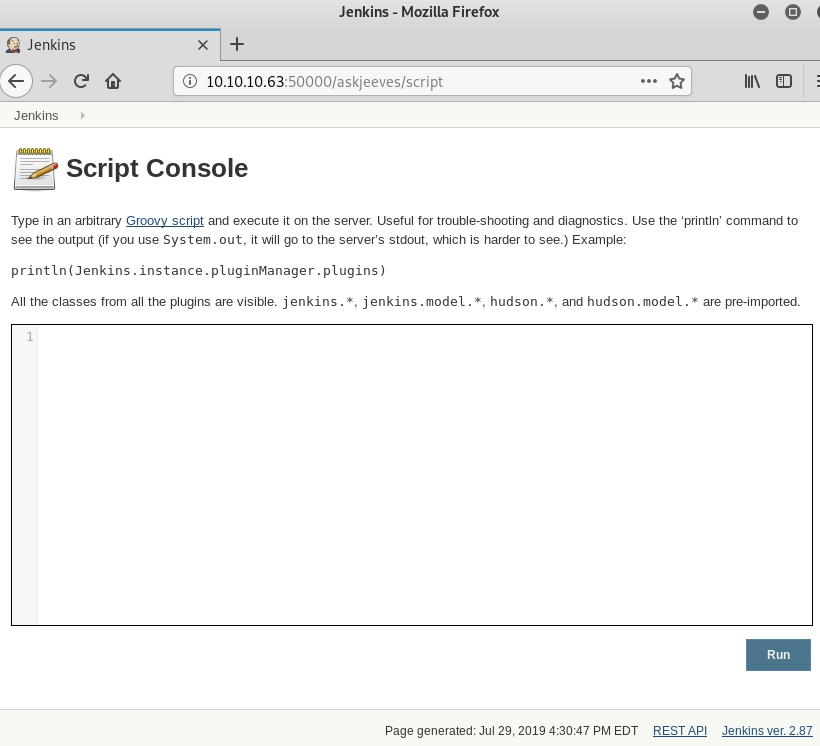Click the line number 1 in editor gutter

click(30, 337)
